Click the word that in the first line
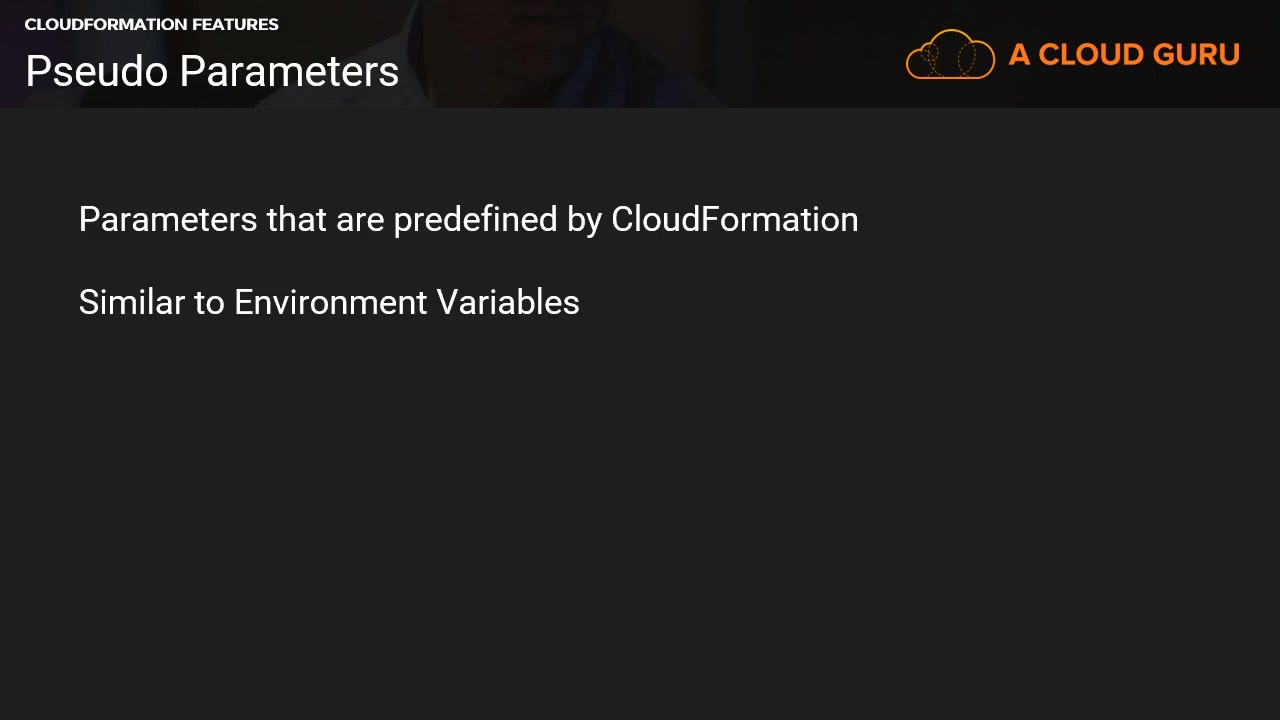 [x=296, y=219]
